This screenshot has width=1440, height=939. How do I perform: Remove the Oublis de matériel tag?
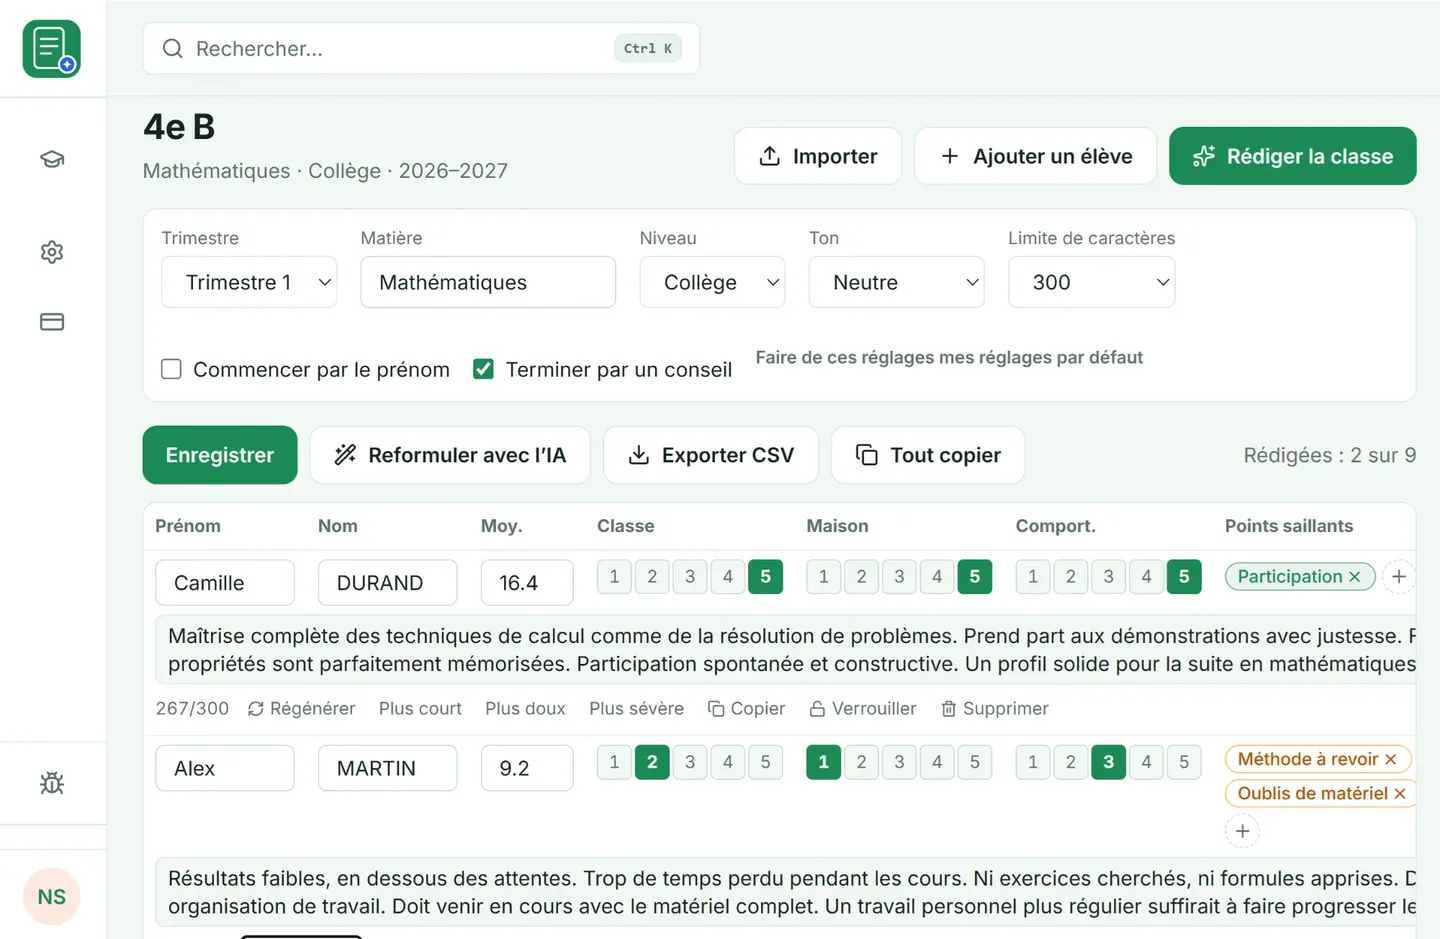[1400, 794]
